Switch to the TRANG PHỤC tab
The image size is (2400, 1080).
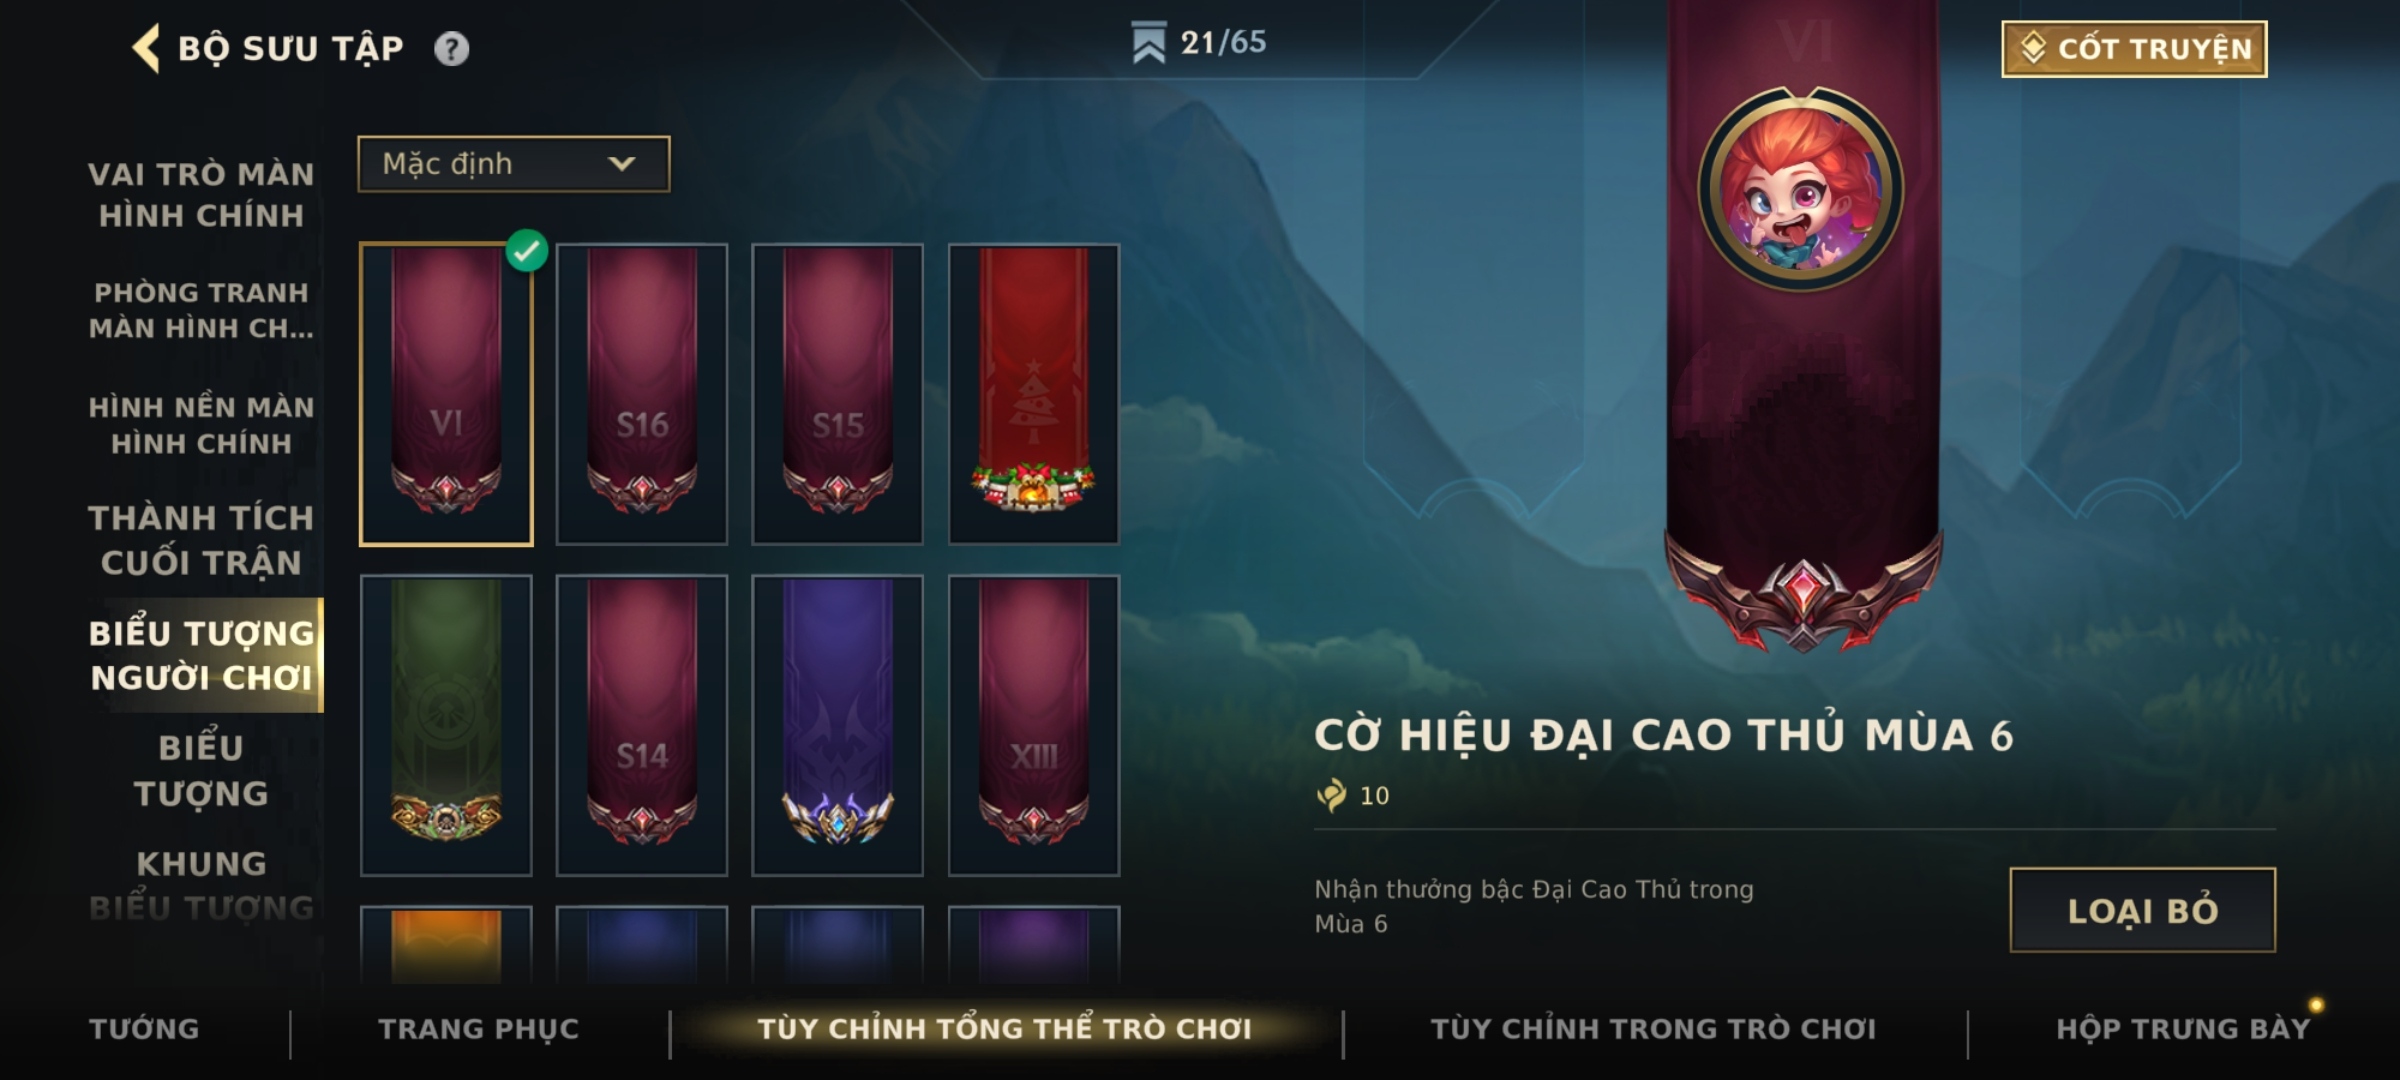(478, 1029)
